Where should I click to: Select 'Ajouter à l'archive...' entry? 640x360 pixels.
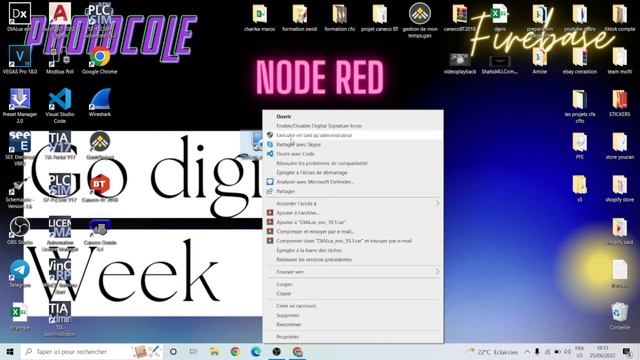[x=353, y=213]
